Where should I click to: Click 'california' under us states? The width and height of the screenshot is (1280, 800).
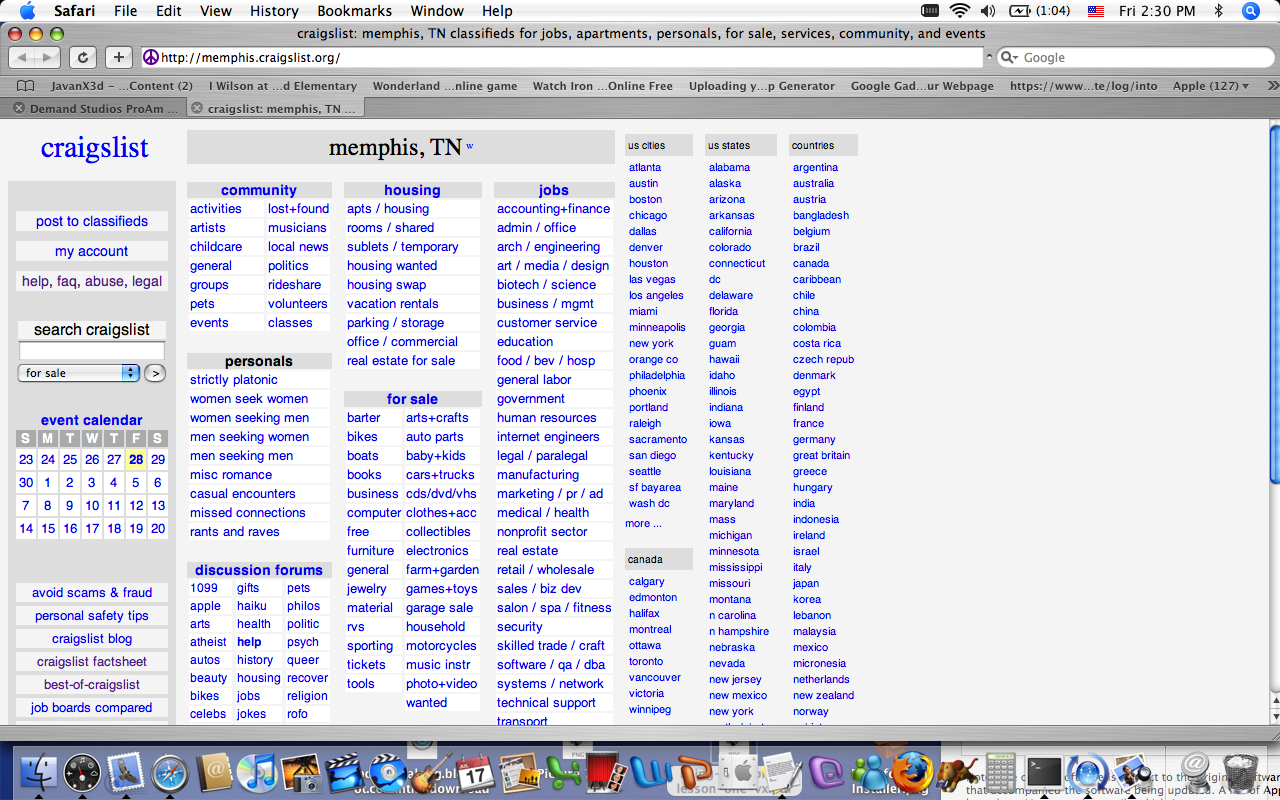[x=730, y=231]
